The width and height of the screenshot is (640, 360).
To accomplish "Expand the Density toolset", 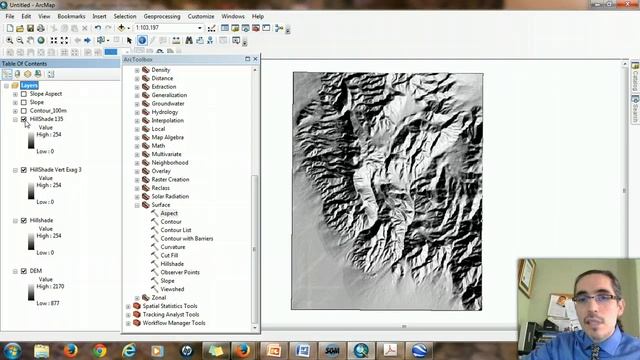I will click(x=137, y=70).
